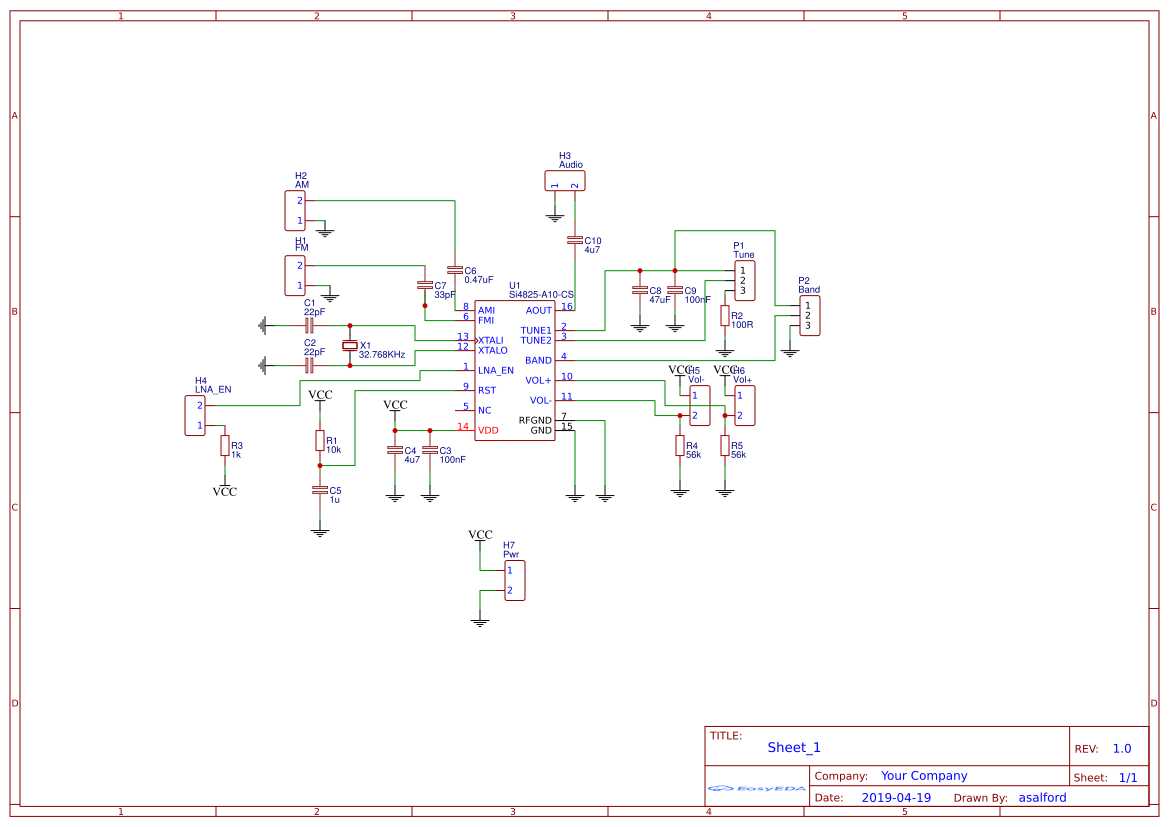Click capacitor C4 4u7 symbol
The width and height of the screenshot is (1169, 827).
[x=395, y=450]
